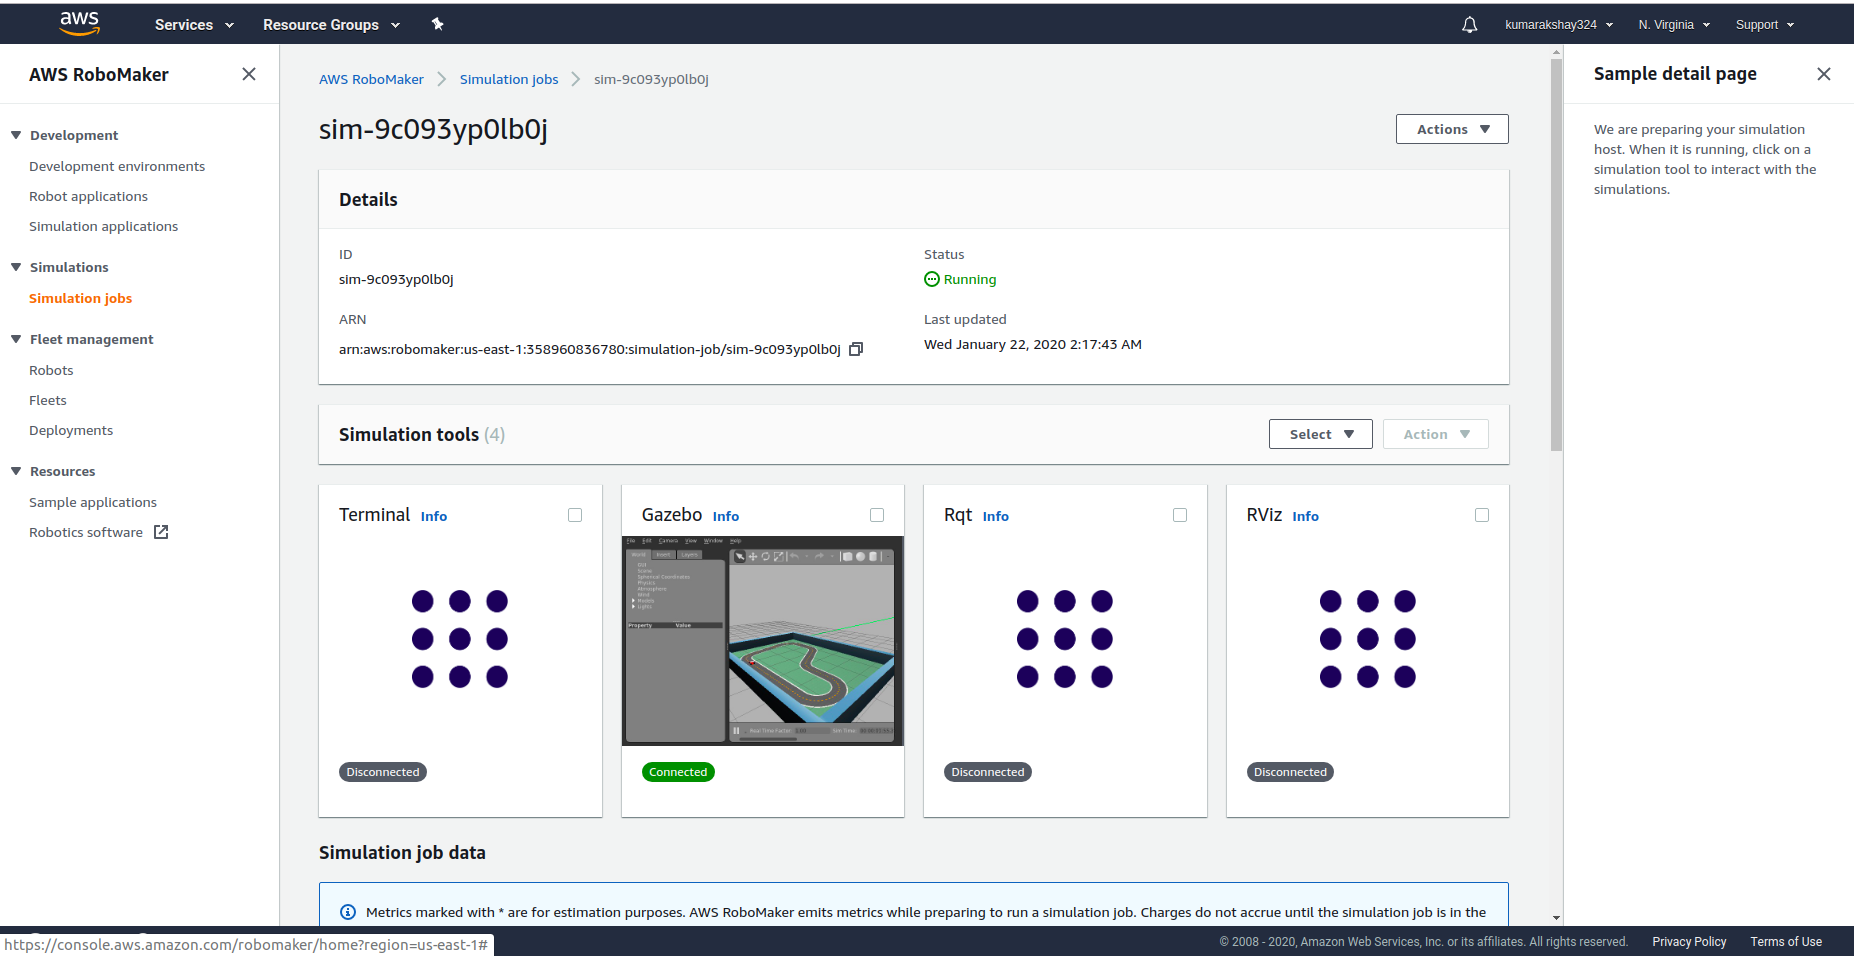The width and height of the screenshot is (1854, 956).
Task: Click the external link icon beside Robotics software
Action: point(161,532)
